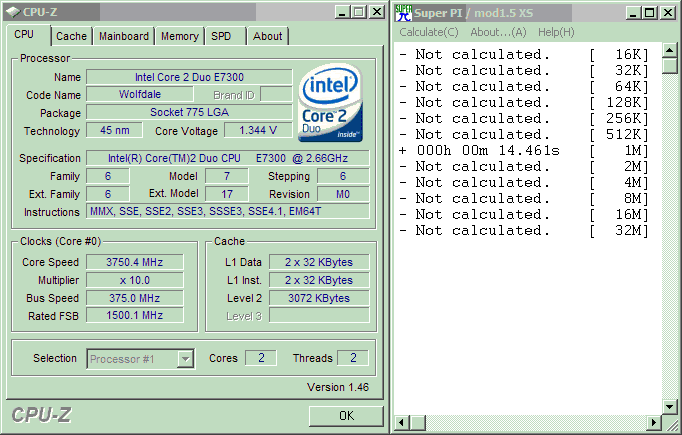Select the Not calculated 128K line

(x=524, y=103)
